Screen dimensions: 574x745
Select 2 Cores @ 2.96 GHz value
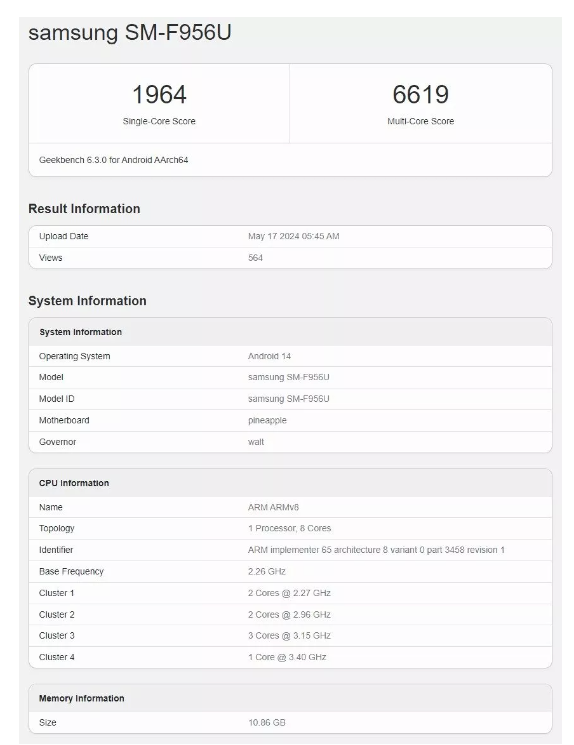click(289, 614)
